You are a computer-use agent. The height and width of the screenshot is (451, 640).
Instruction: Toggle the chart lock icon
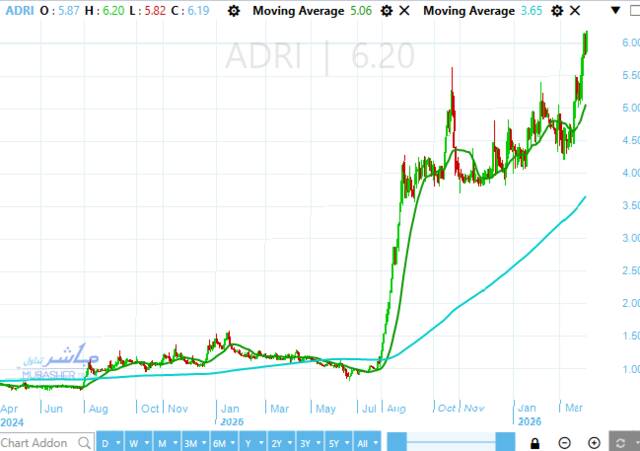click(x=535, y=443)
